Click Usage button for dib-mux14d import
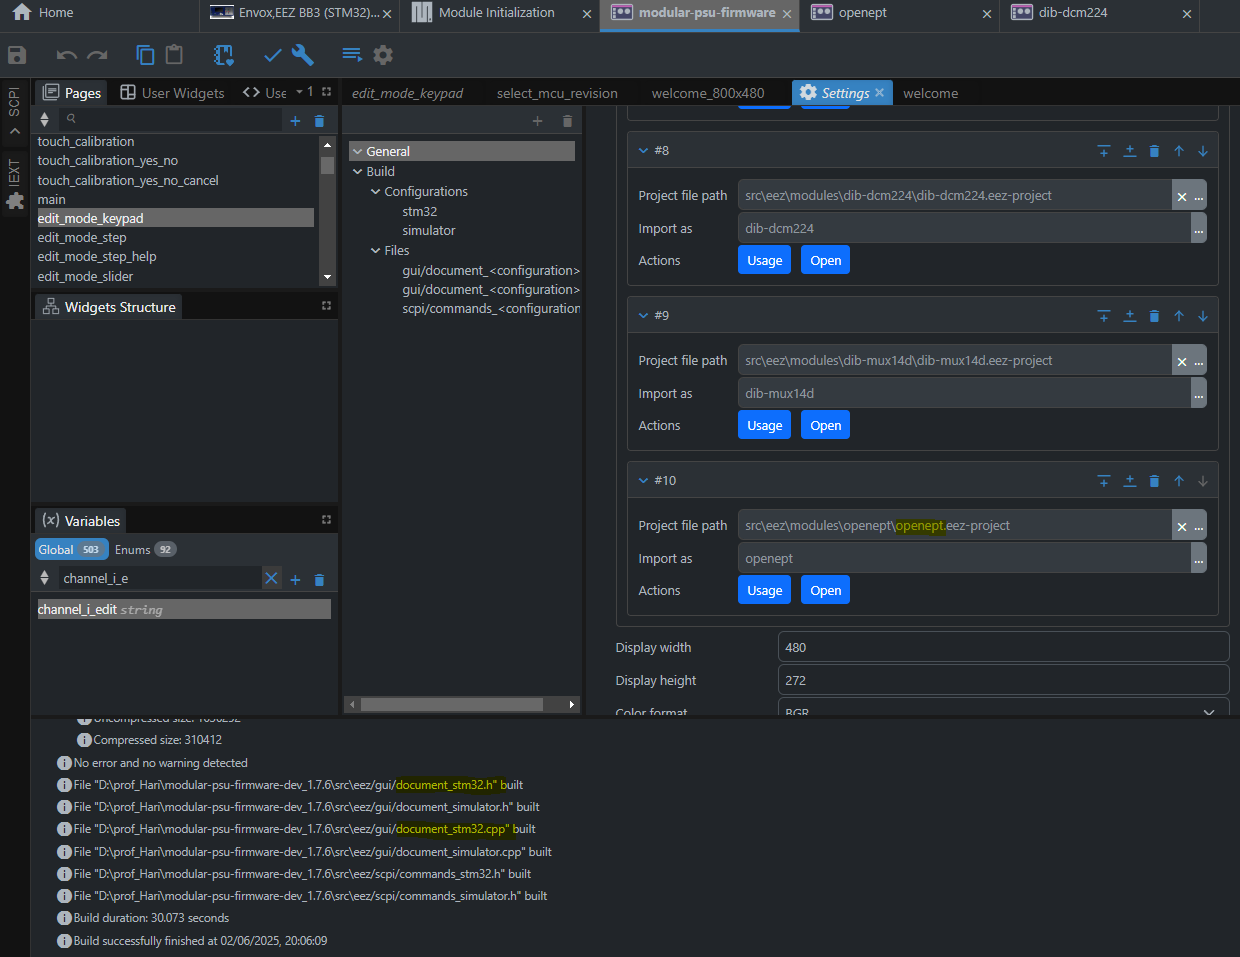The height and width of the screenshot is (957, 1240). [764, 425]
